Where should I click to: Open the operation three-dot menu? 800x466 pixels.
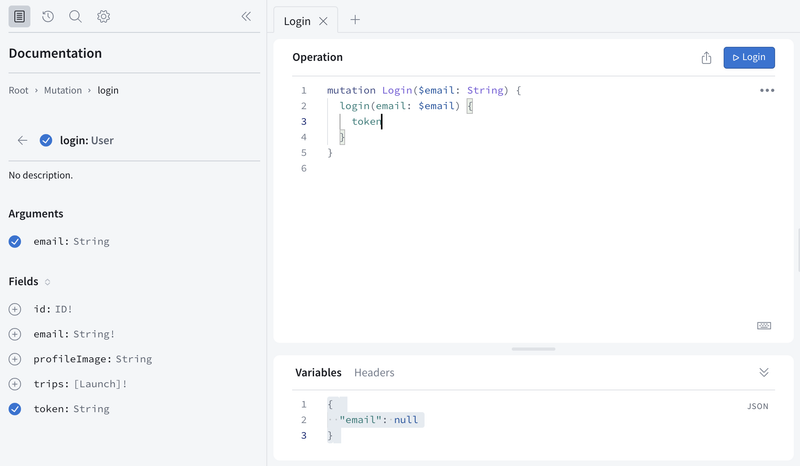pos(767,90)
